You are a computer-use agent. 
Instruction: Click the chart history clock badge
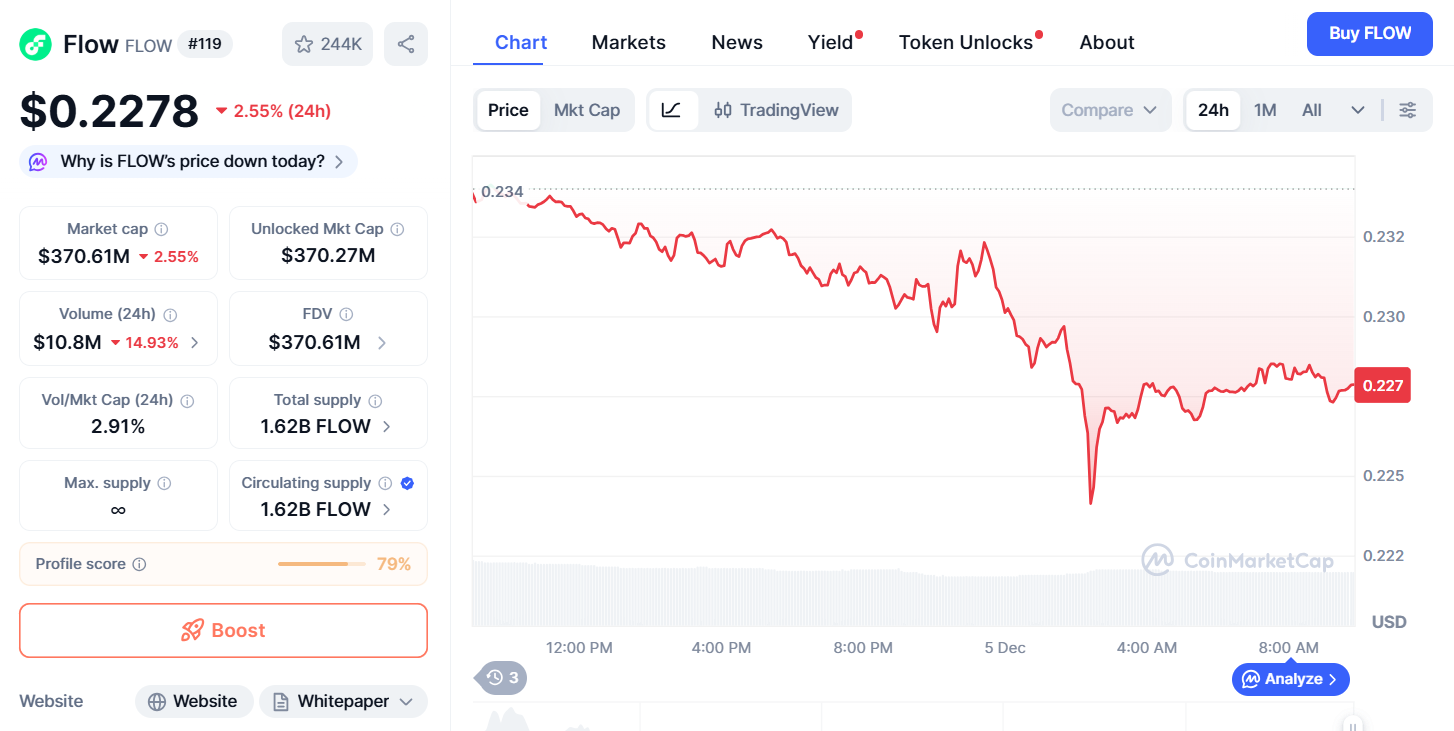502,678
